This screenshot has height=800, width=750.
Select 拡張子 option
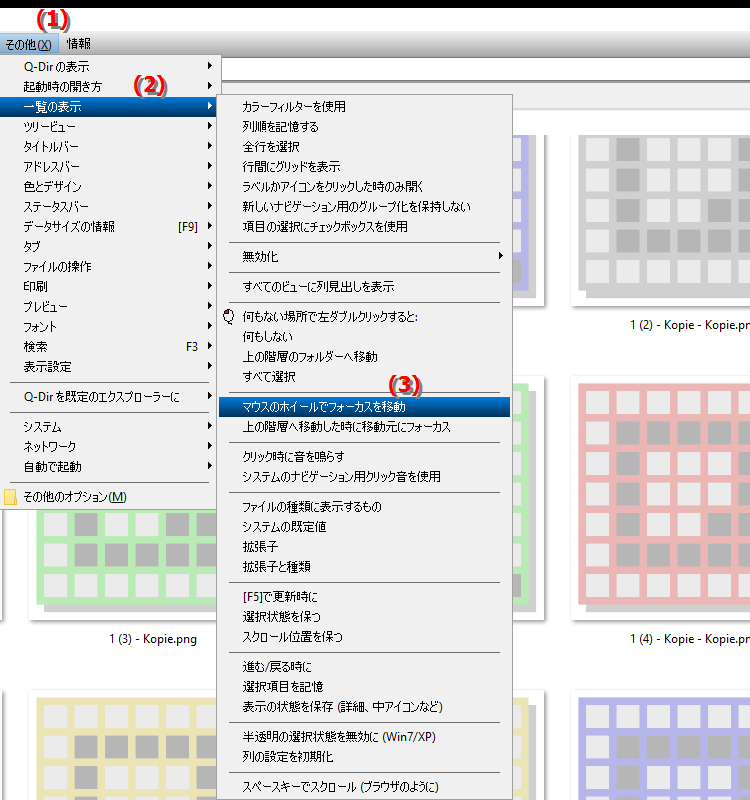[364, 546]
